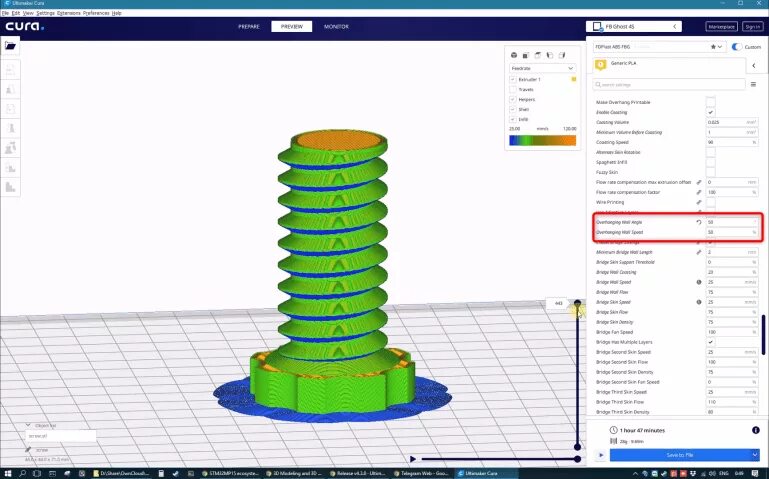Select the Mirror tool in left toolbar
Screen dimensions: 769x479
10,128
